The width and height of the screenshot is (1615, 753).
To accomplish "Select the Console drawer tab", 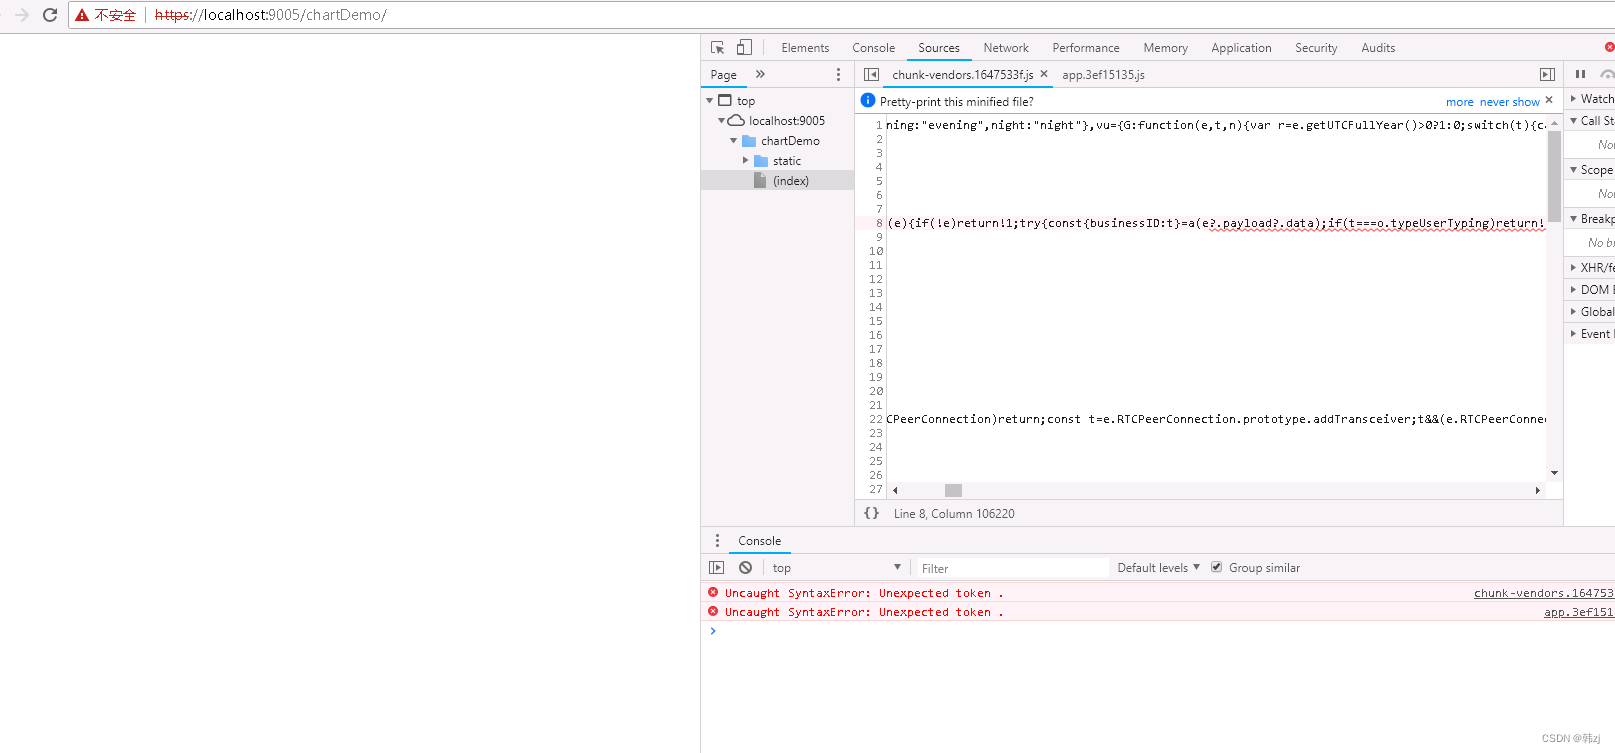I will tap(759, 541).
